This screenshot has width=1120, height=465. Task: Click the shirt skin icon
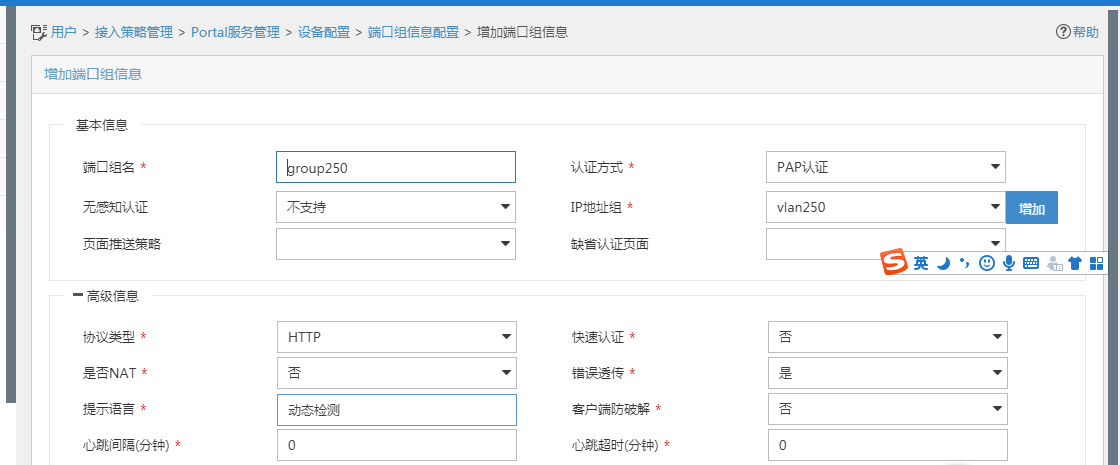pyautogui.click(x=1075, y=263)
